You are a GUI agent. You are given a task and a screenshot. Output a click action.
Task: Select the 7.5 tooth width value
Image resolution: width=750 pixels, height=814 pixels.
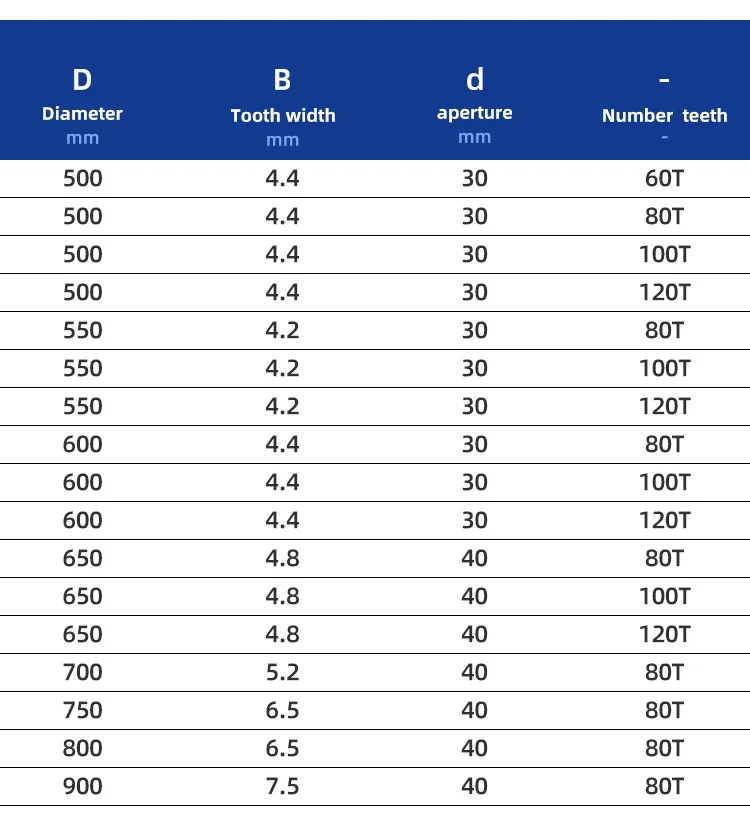[283, 786]
